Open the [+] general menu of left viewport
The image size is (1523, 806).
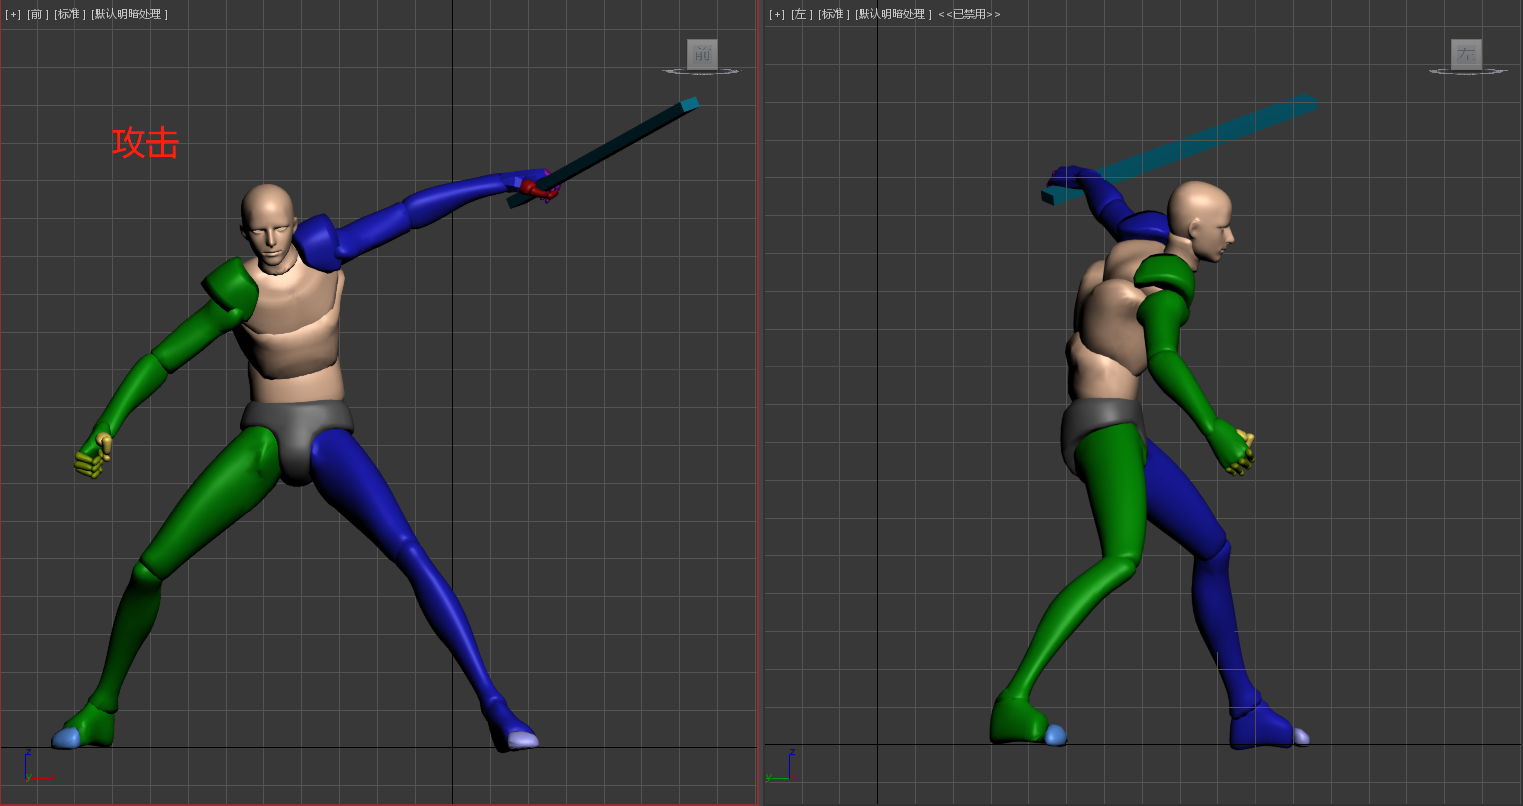(777, 14)
